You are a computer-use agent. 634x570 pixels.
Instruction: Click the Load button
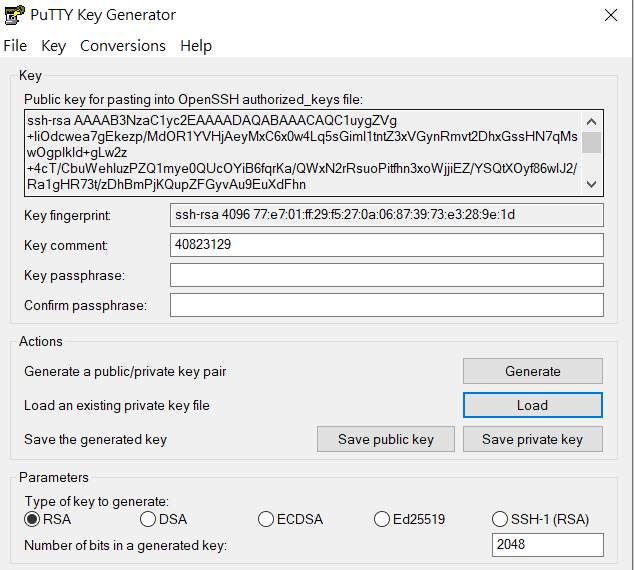[x=533, y=405]
